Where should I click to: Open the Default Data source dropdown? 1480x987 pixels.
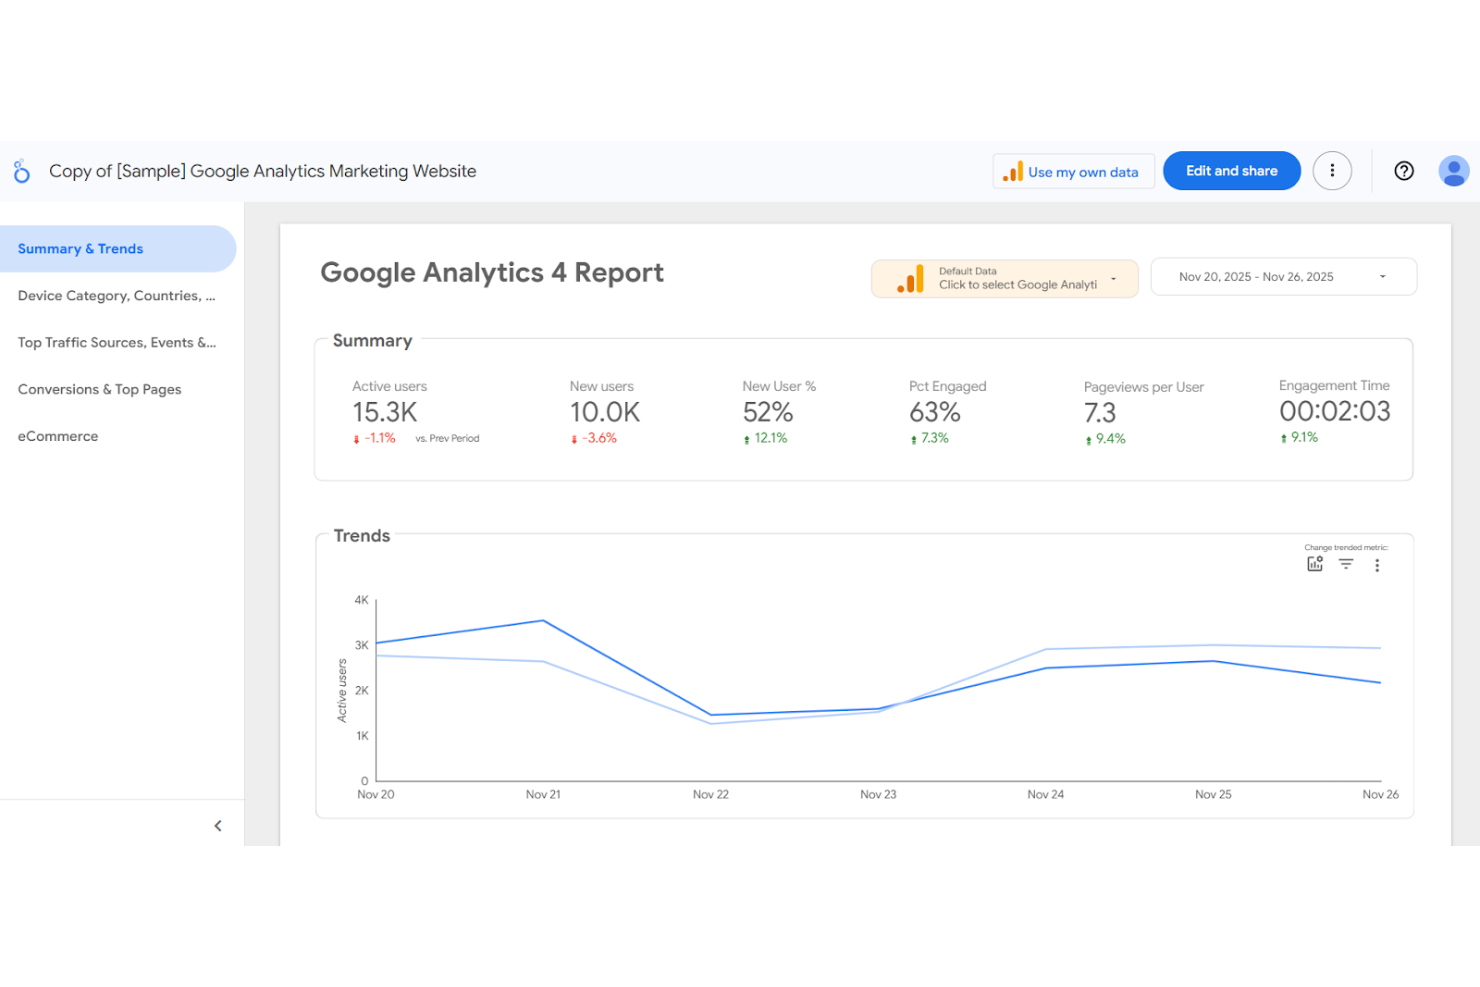click(1004, 278)
